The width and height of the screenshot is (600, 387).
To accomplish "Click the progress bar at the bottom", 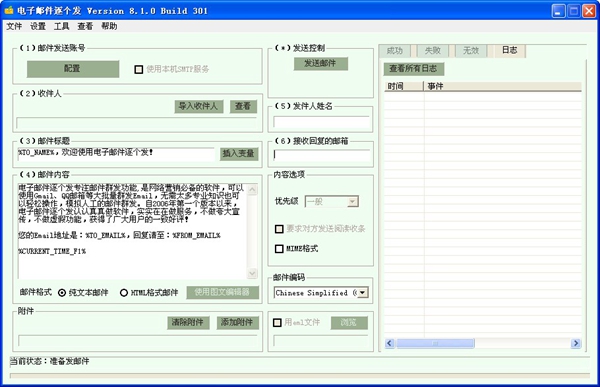I will [x=300, y=376].
